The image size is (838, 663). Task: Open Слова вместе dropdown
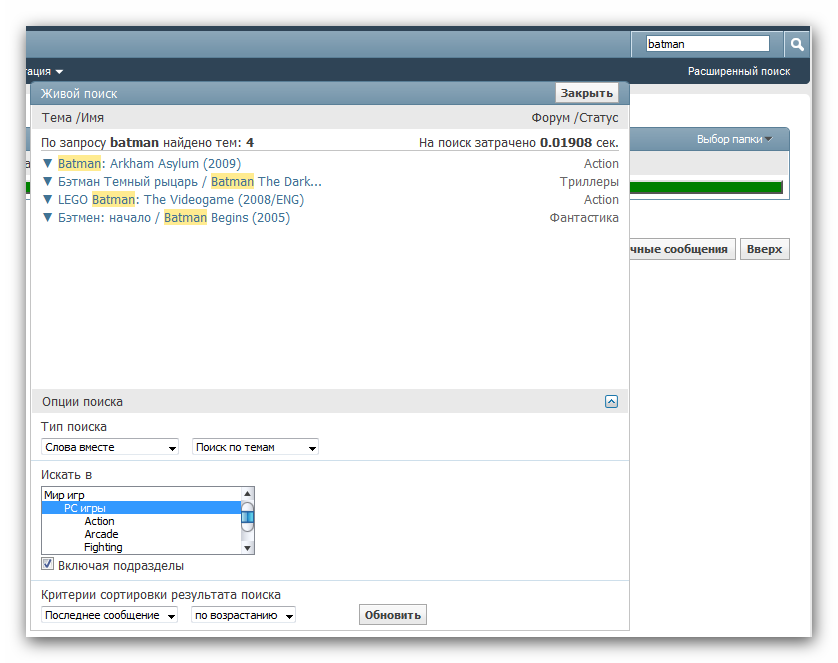(110, 447)
